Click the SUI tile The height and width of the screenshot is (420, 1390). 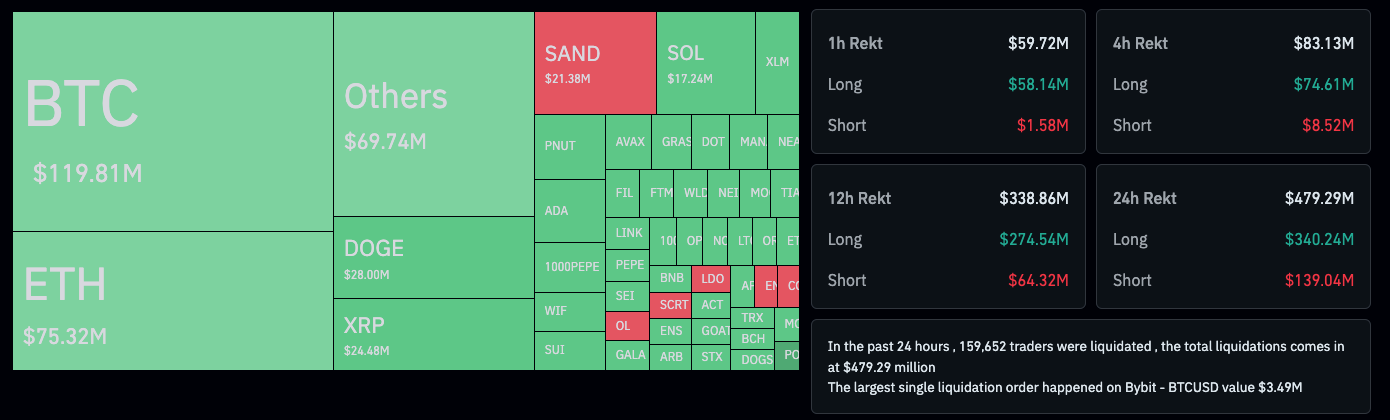(570, 350)
